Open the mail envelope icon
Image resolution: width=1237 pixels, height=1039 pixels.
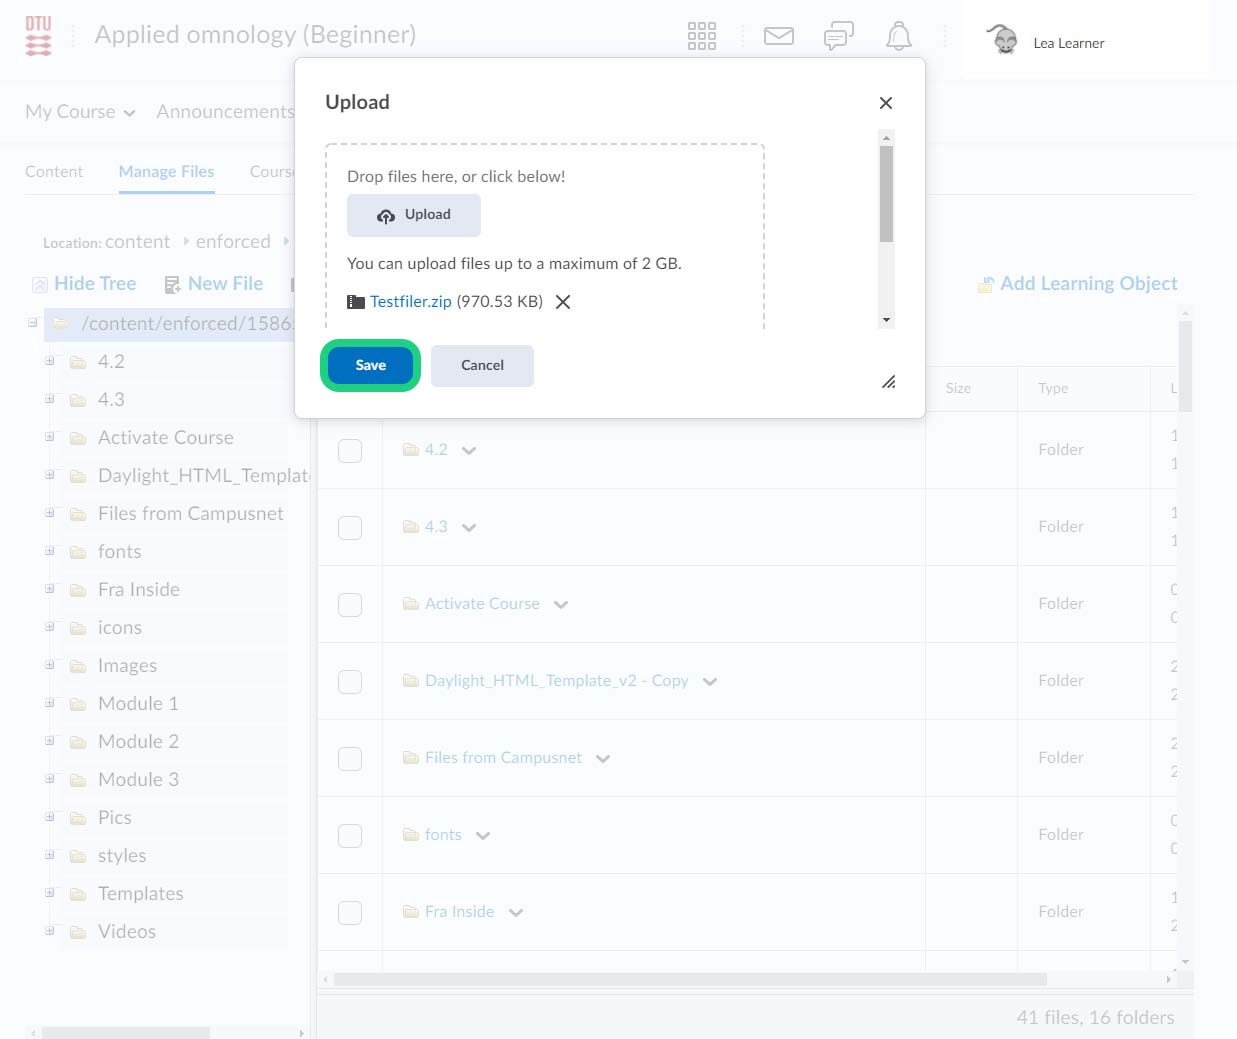[778, 36]
